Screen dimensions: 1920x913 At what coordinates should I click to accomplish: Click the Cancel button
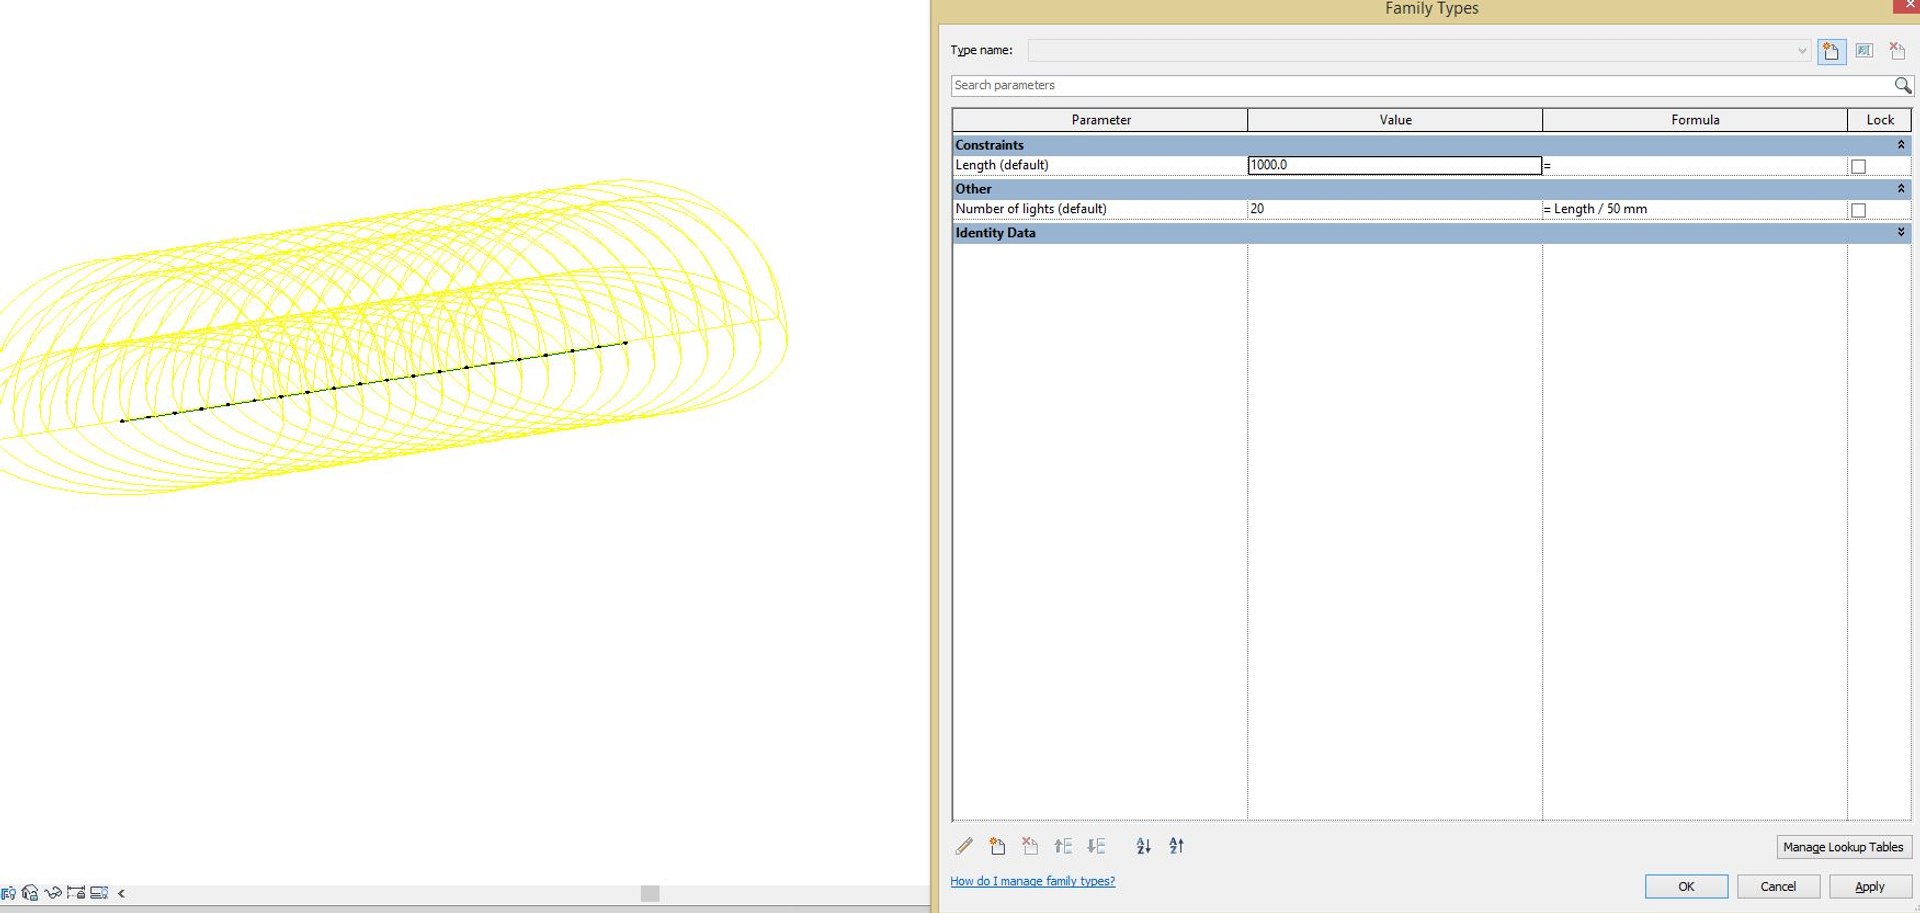coord(1778,887)
